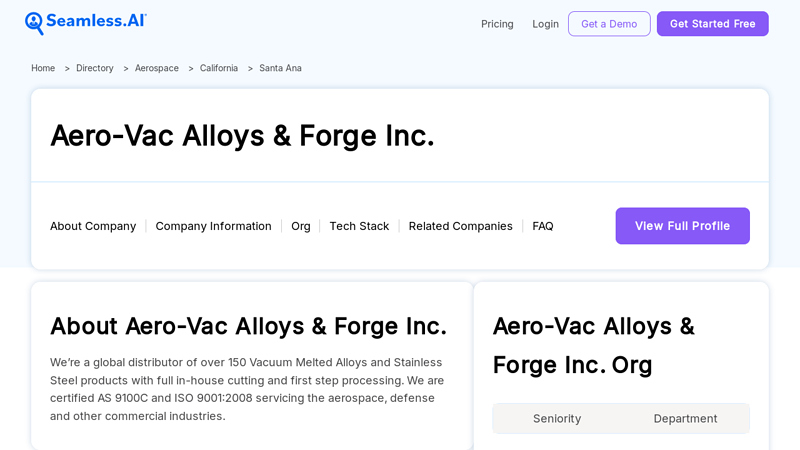Image resolution: width=800 pixels, height=450 pixels.
Task: Open the Pricing page link
Action: pyautogui.click(x=497, y=24)
